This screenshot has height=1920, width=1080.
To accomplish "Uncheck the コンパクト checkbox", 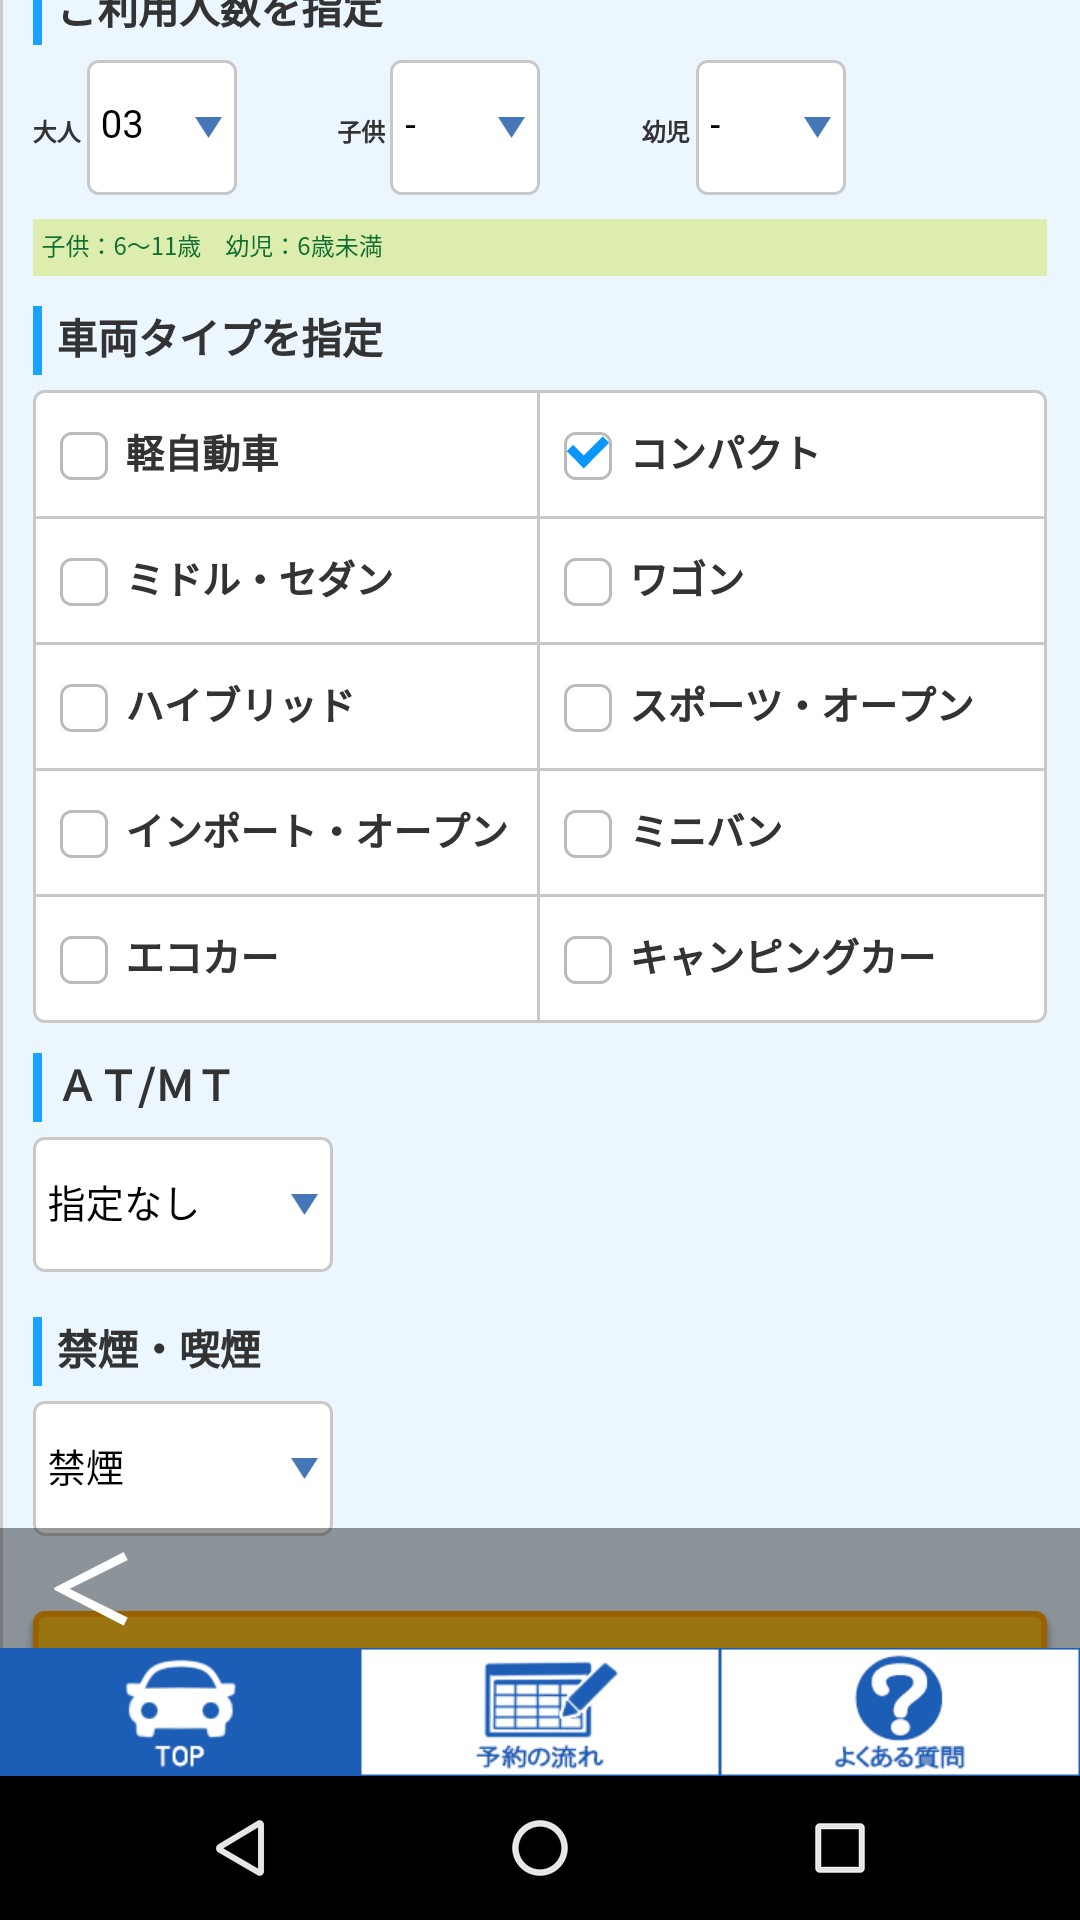I will tap(588, 456).
